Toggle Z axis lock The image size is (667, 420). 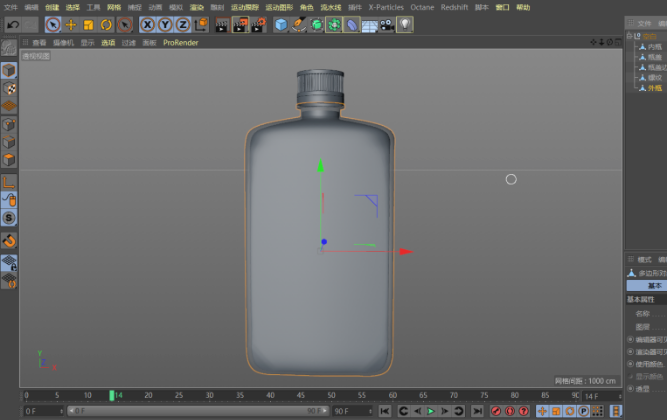tap(182, 24)
